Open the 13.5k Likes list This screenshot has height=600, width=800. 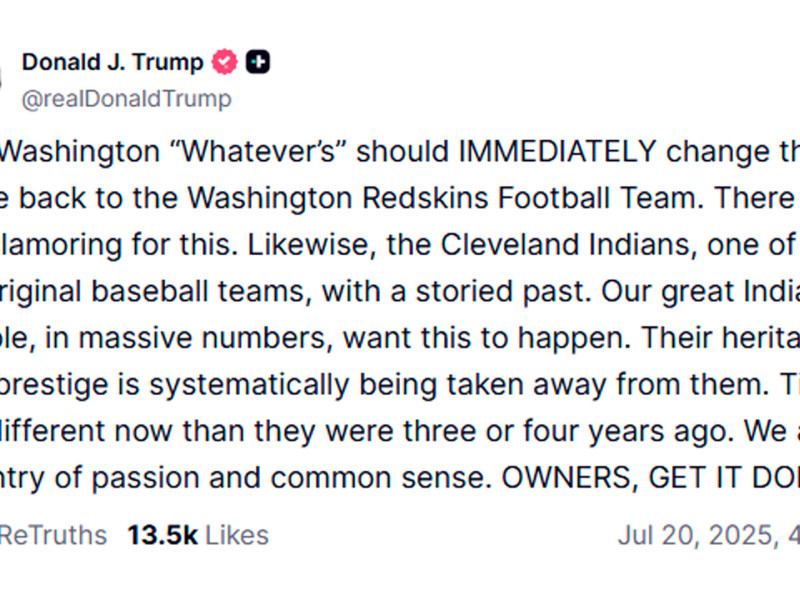198,535
